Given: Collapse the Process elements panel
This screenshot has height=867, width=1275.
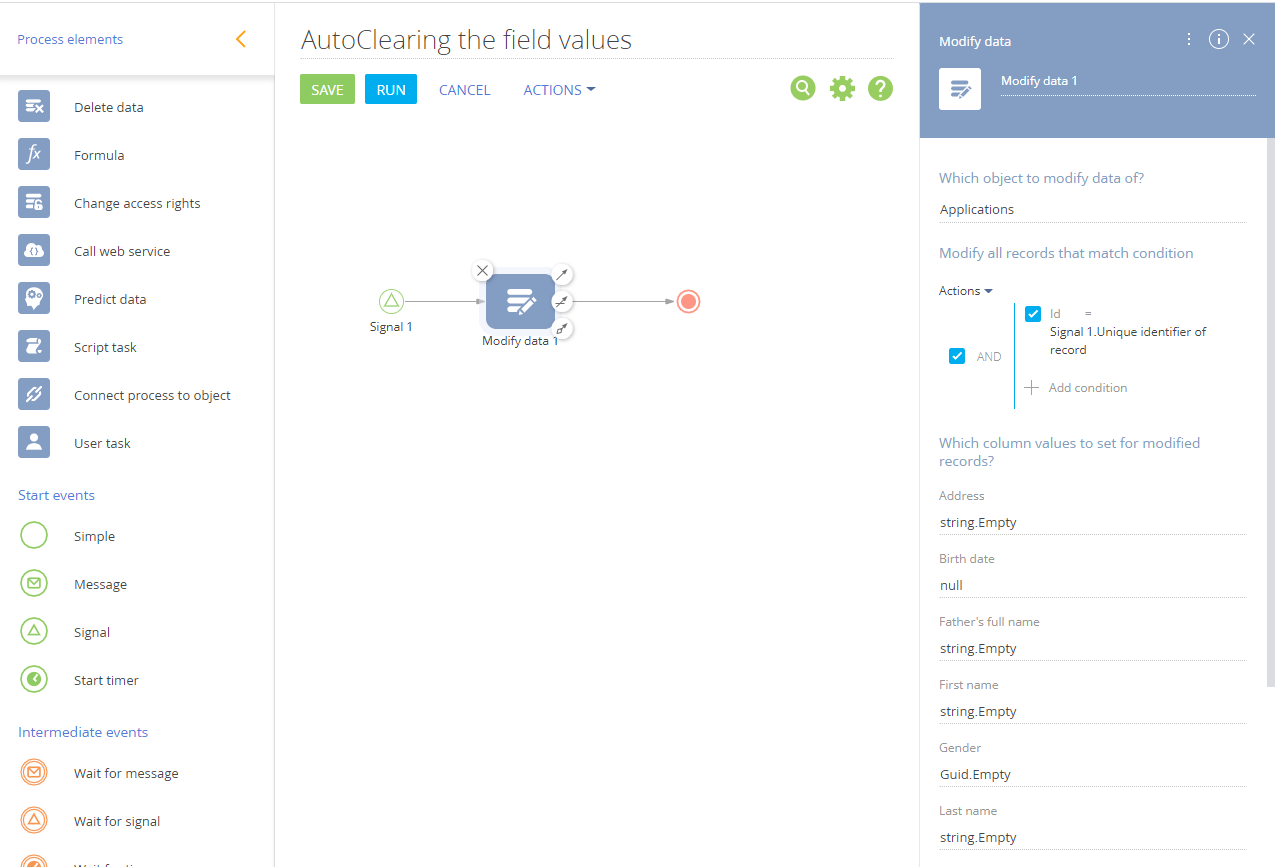Looking at the screenshot, I should [240, 39].
